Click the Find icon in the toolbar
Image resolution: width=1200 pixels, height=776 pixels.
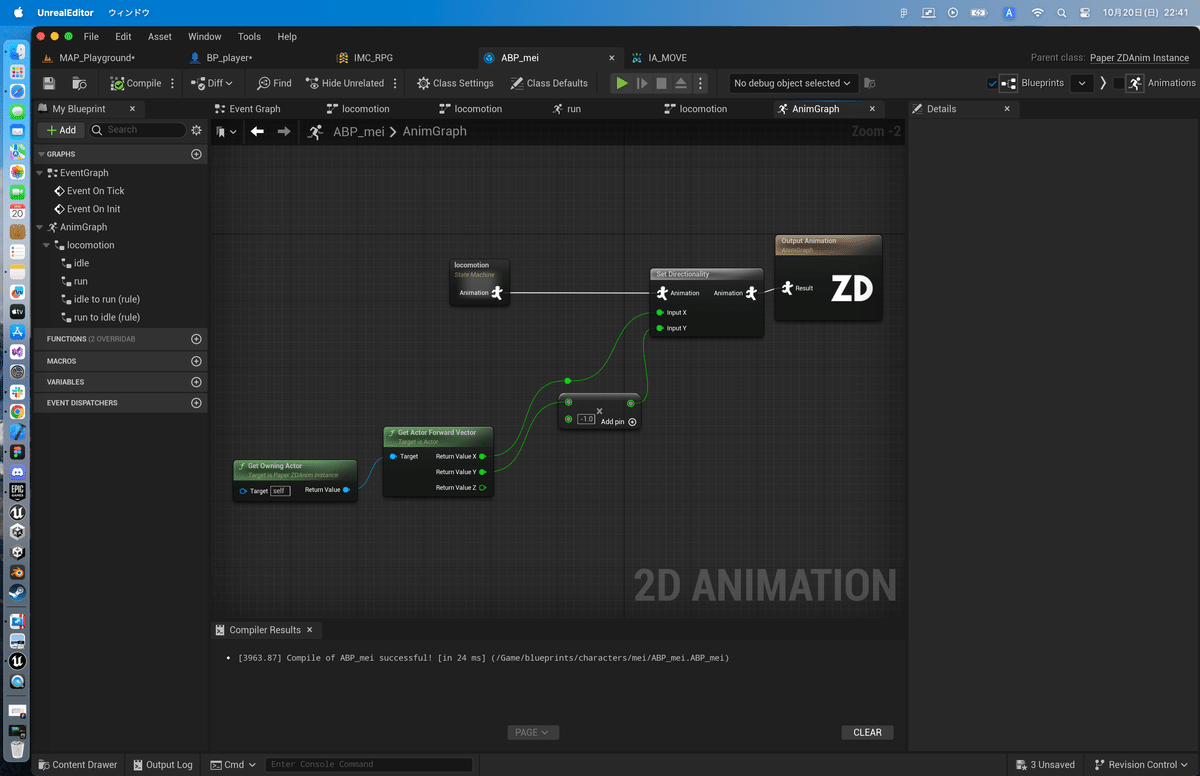click(262, 83)
